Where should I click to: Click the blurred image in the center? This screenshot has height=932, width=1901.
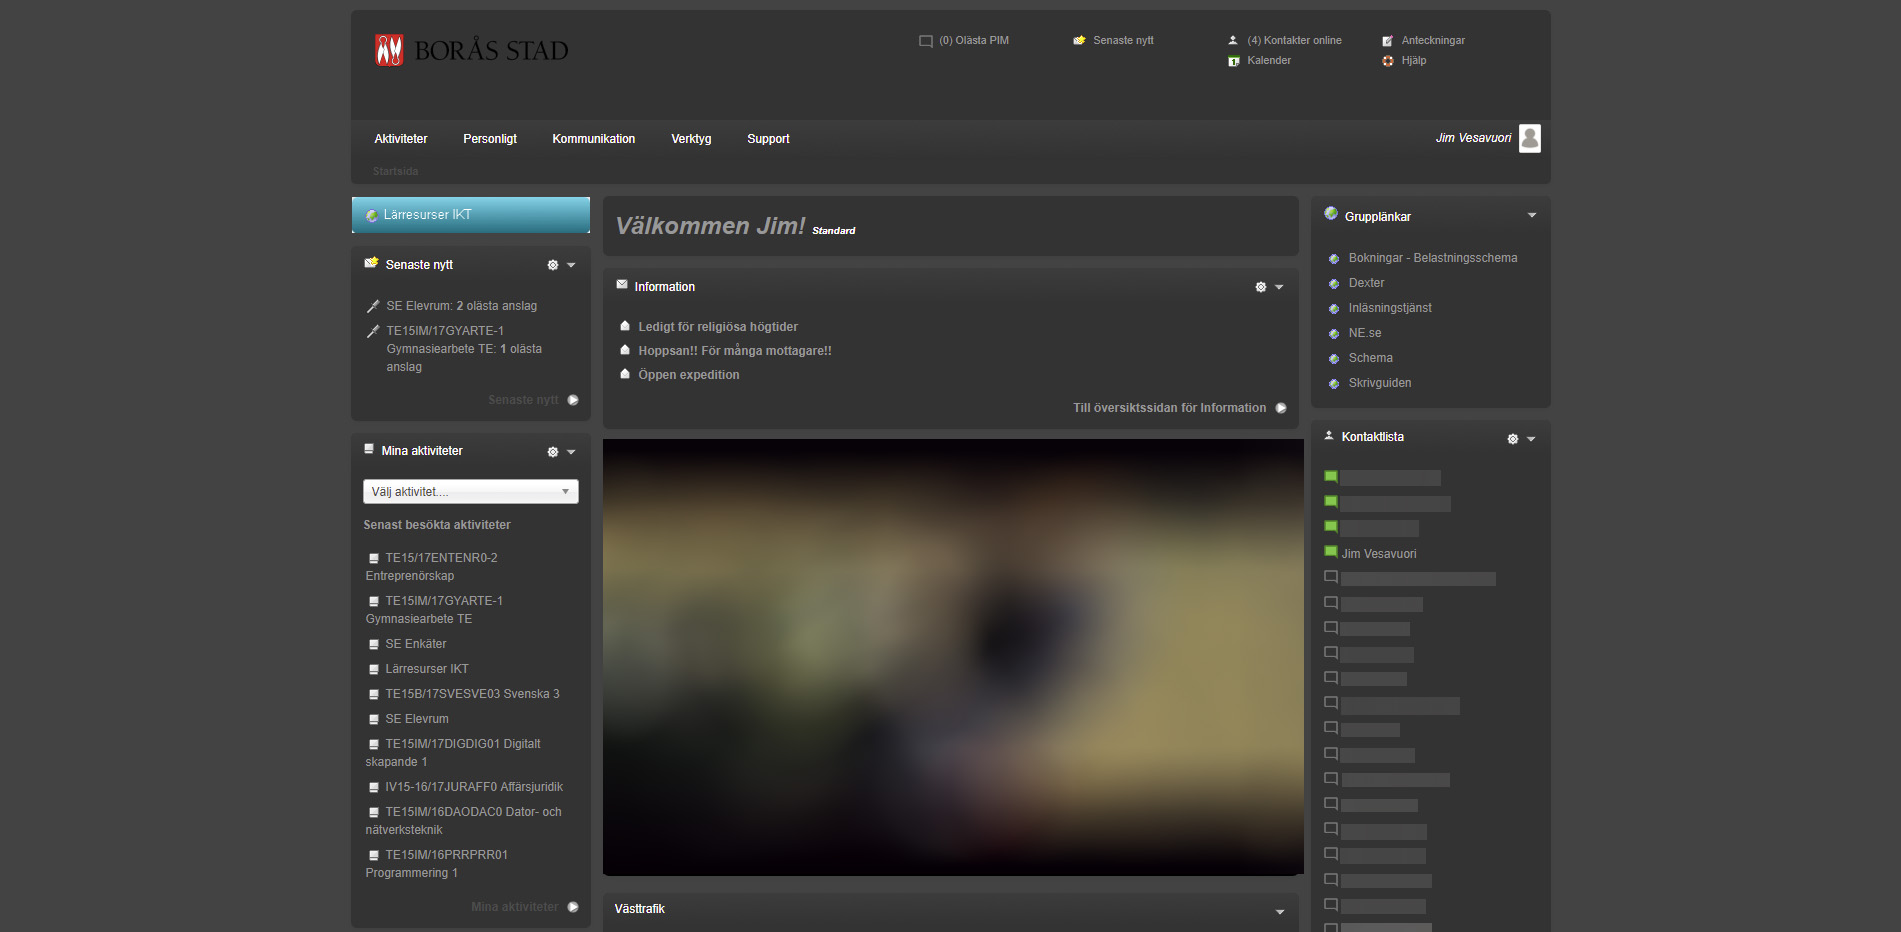tap(953, 657)
